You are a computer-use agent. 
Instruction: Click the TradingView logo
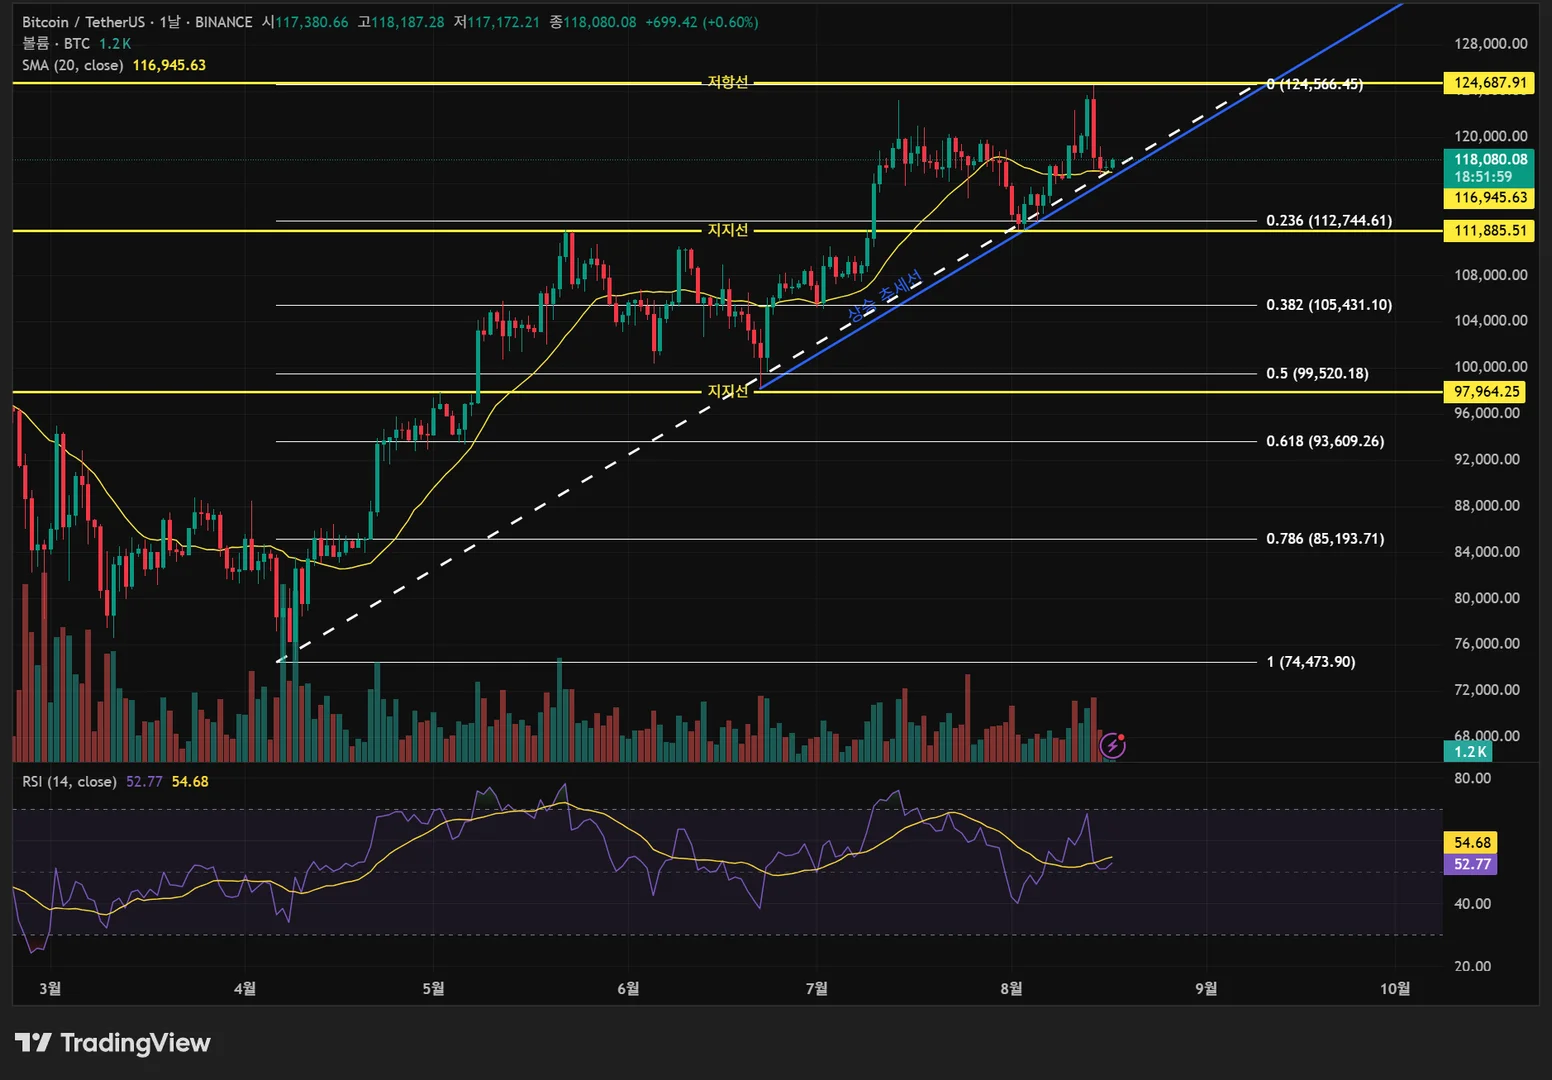pyautogui.click(x=112, y=1043)
